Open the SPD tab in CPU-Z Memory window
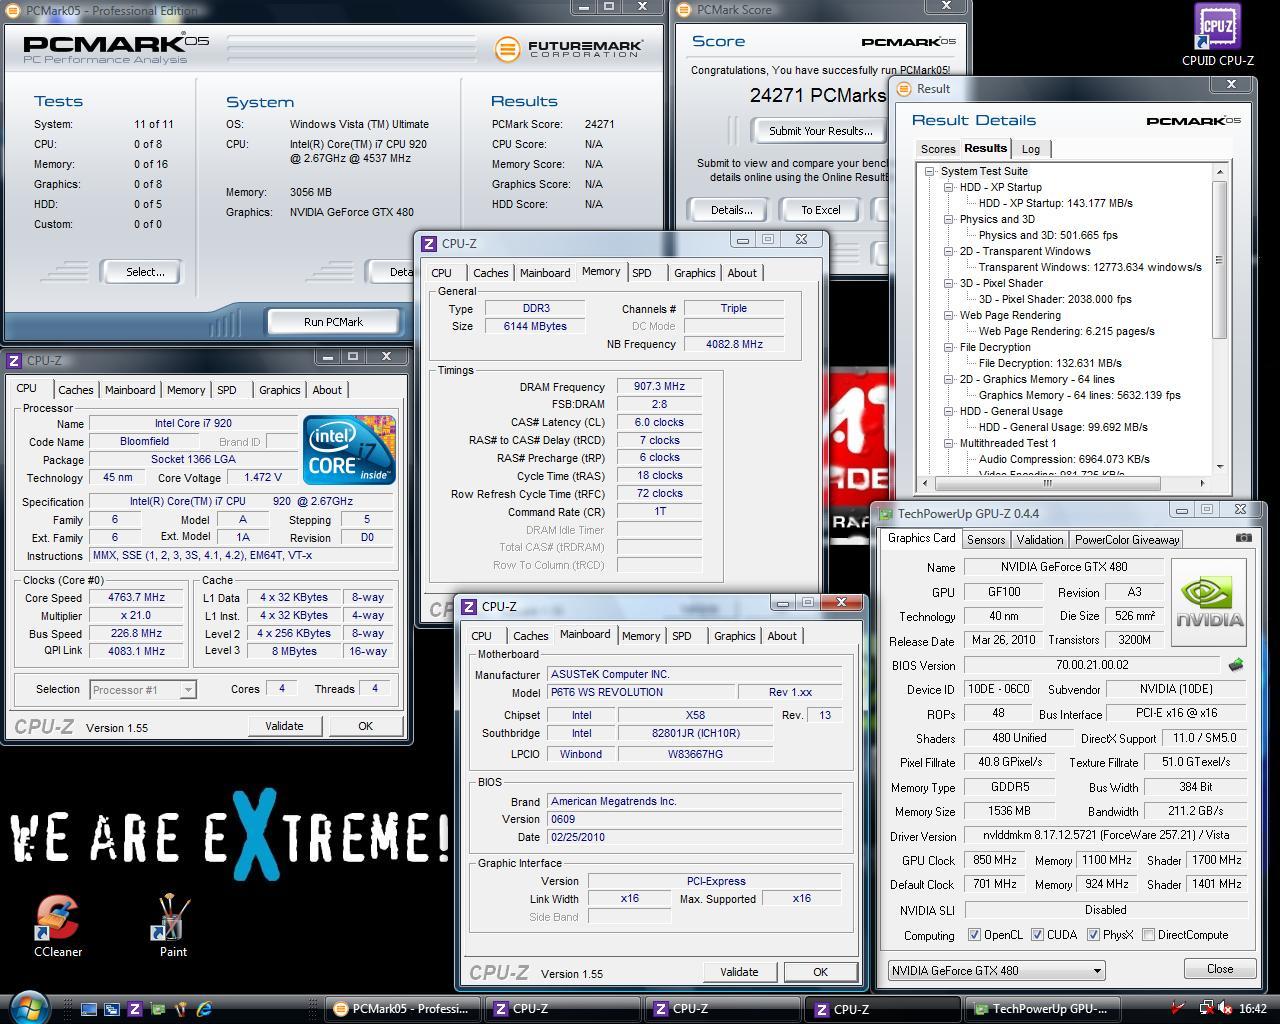 point(642,273)
